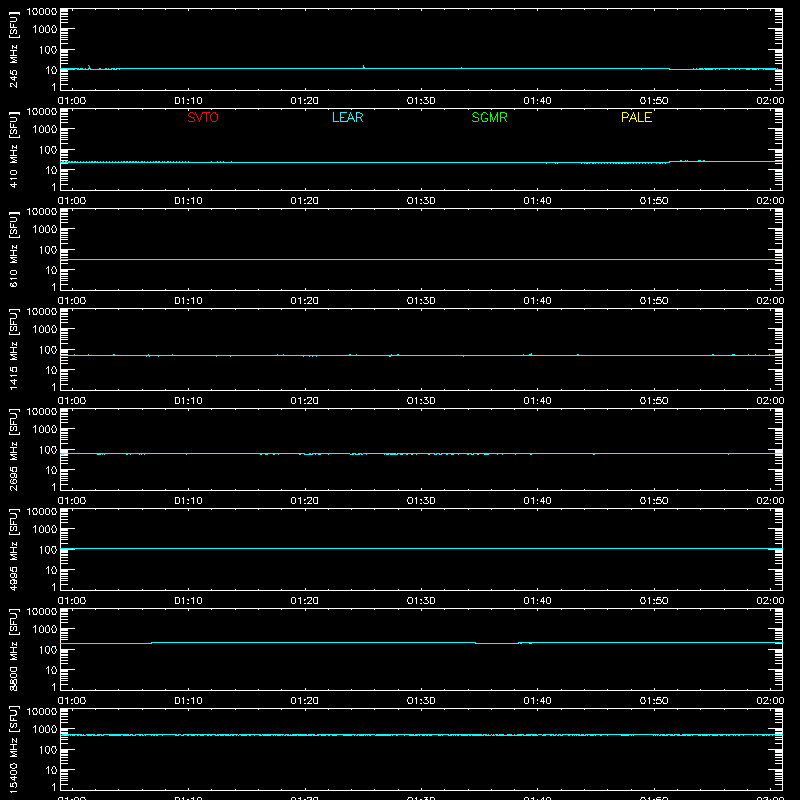This screenshot has width=800, height=800.
Task: Click 01:30 time label under 8800 MHz plot
Action: [421, 701]
